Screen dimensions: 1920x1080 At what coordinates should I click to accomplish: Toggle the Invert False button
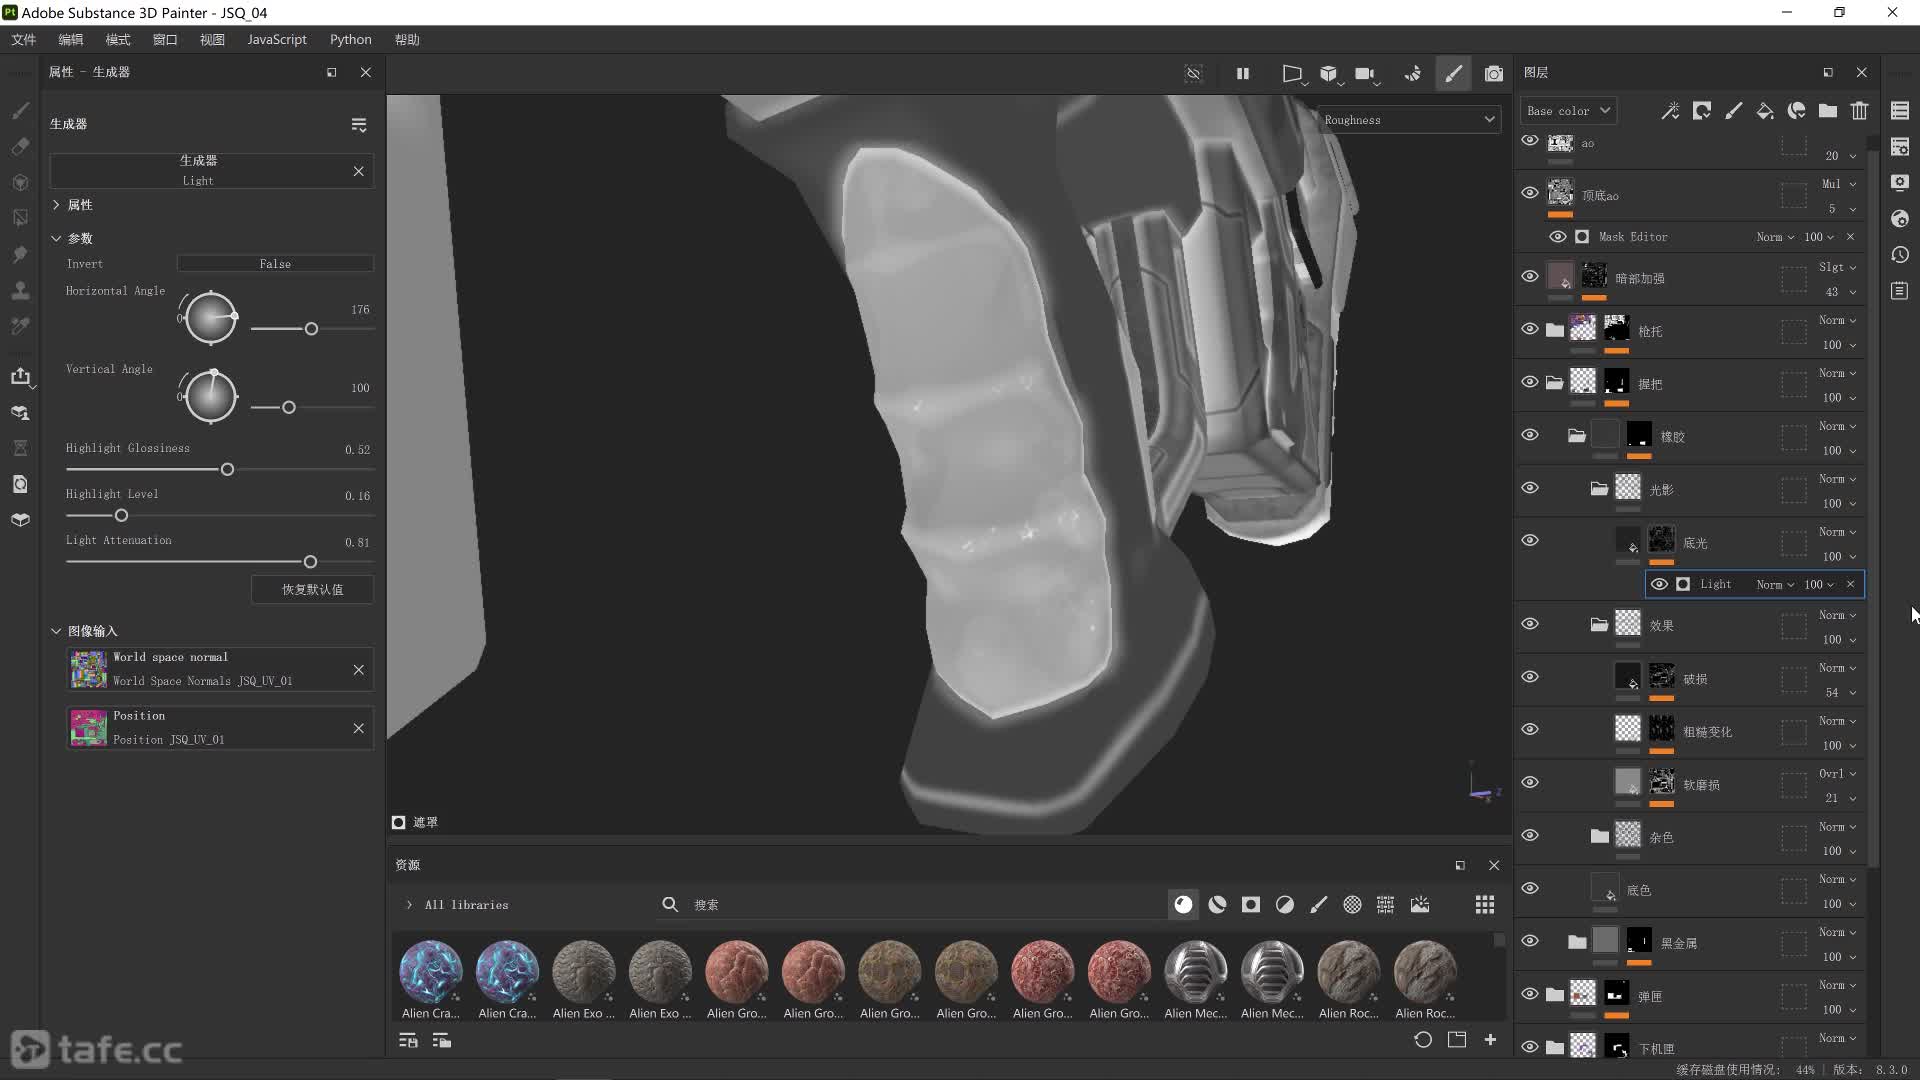[275, 264]
